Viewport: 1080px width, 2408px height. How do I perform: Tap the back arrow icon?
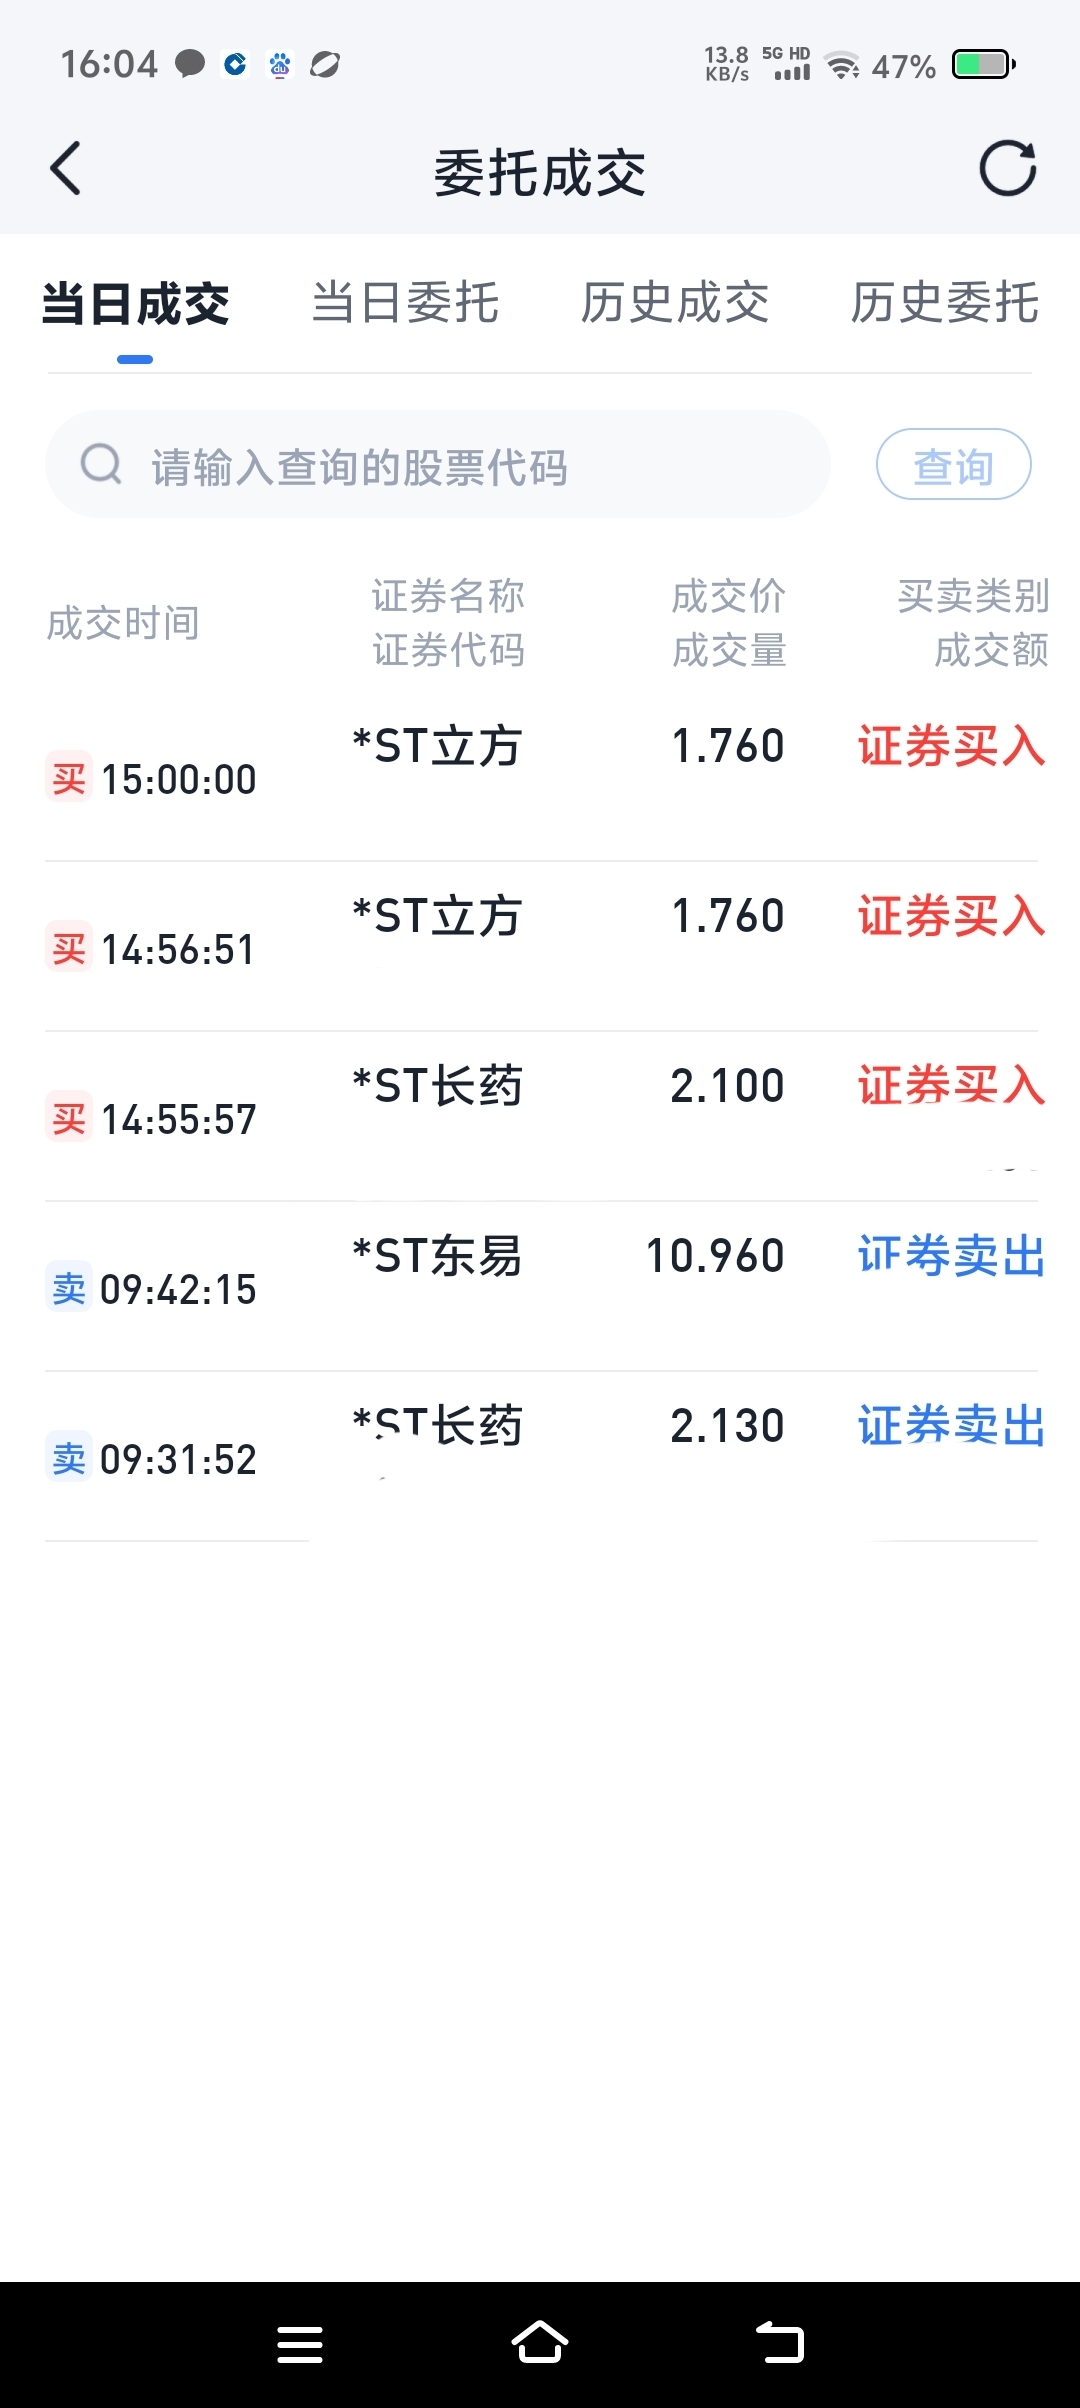[66, 168]
